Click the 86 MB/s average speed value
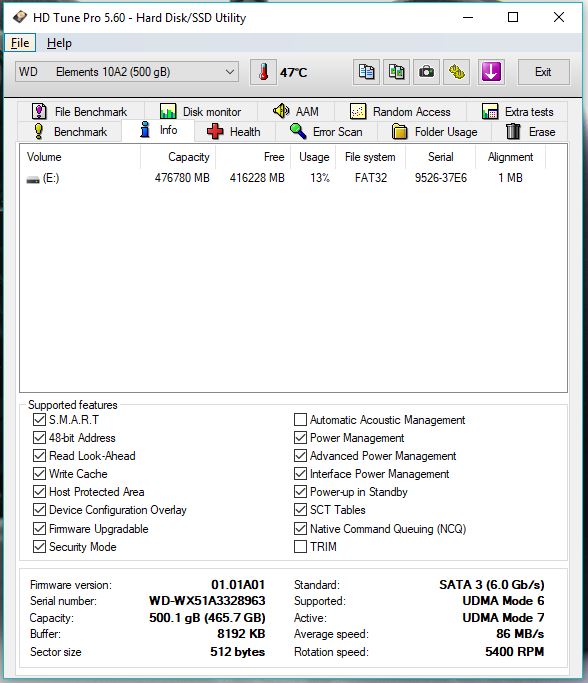 520,634
